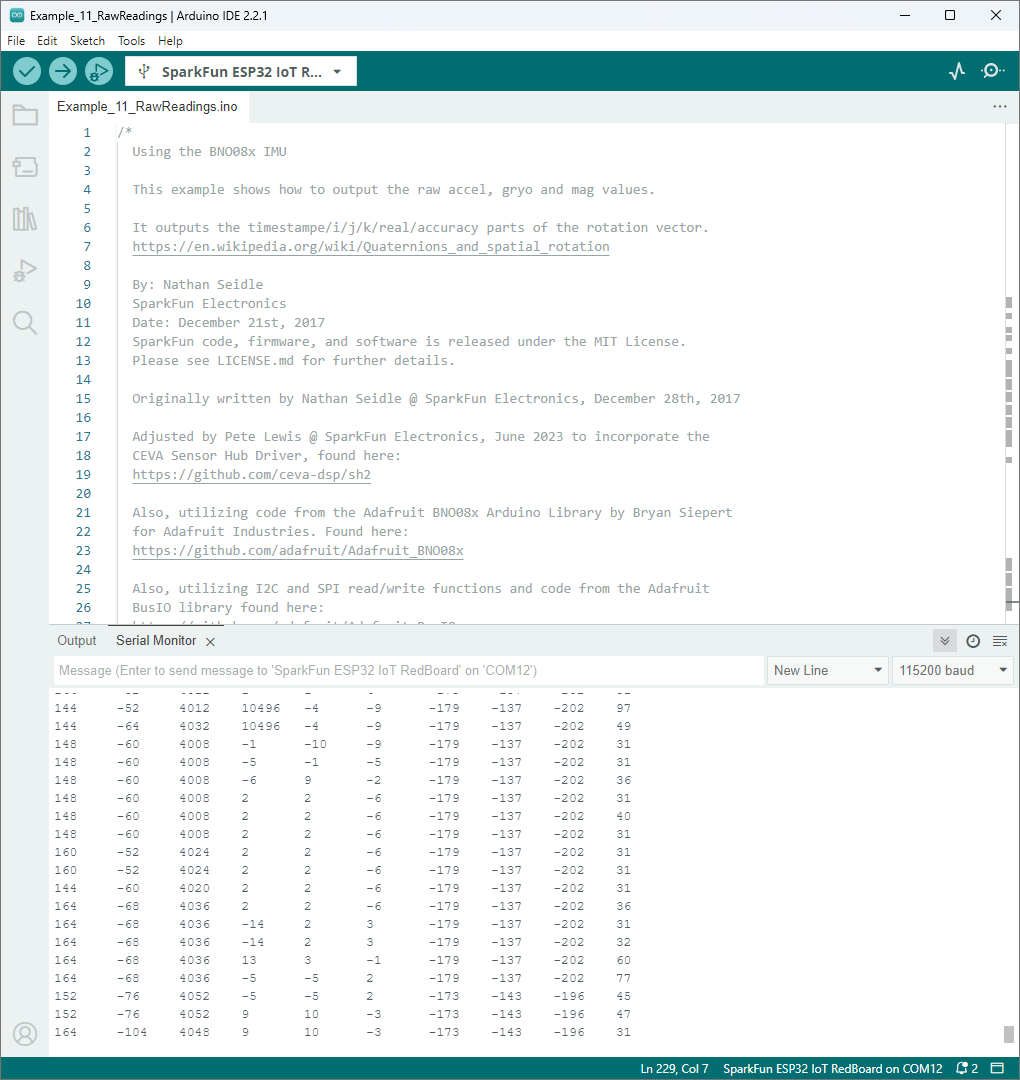Toggle timestamp clock icon in Serial Monitor
1020x1080 pixels.
click(x=972, y=641)
